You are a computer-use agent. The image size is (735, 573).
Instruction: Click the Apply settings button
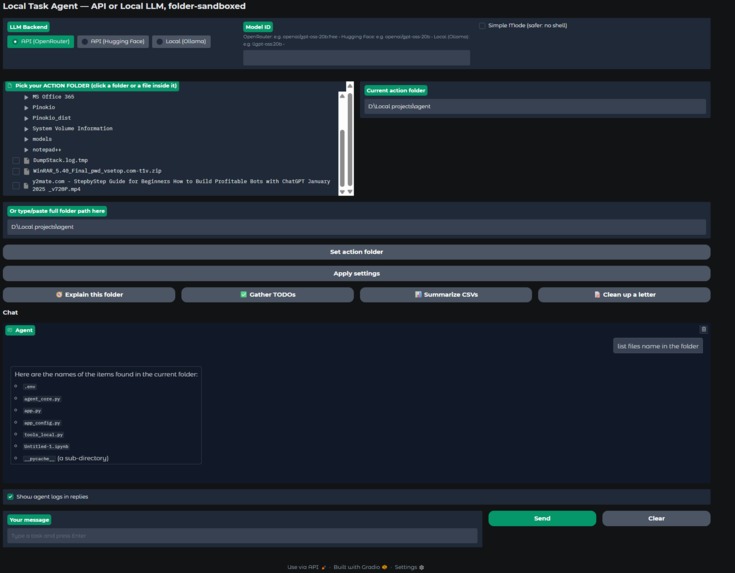[356, 273]
